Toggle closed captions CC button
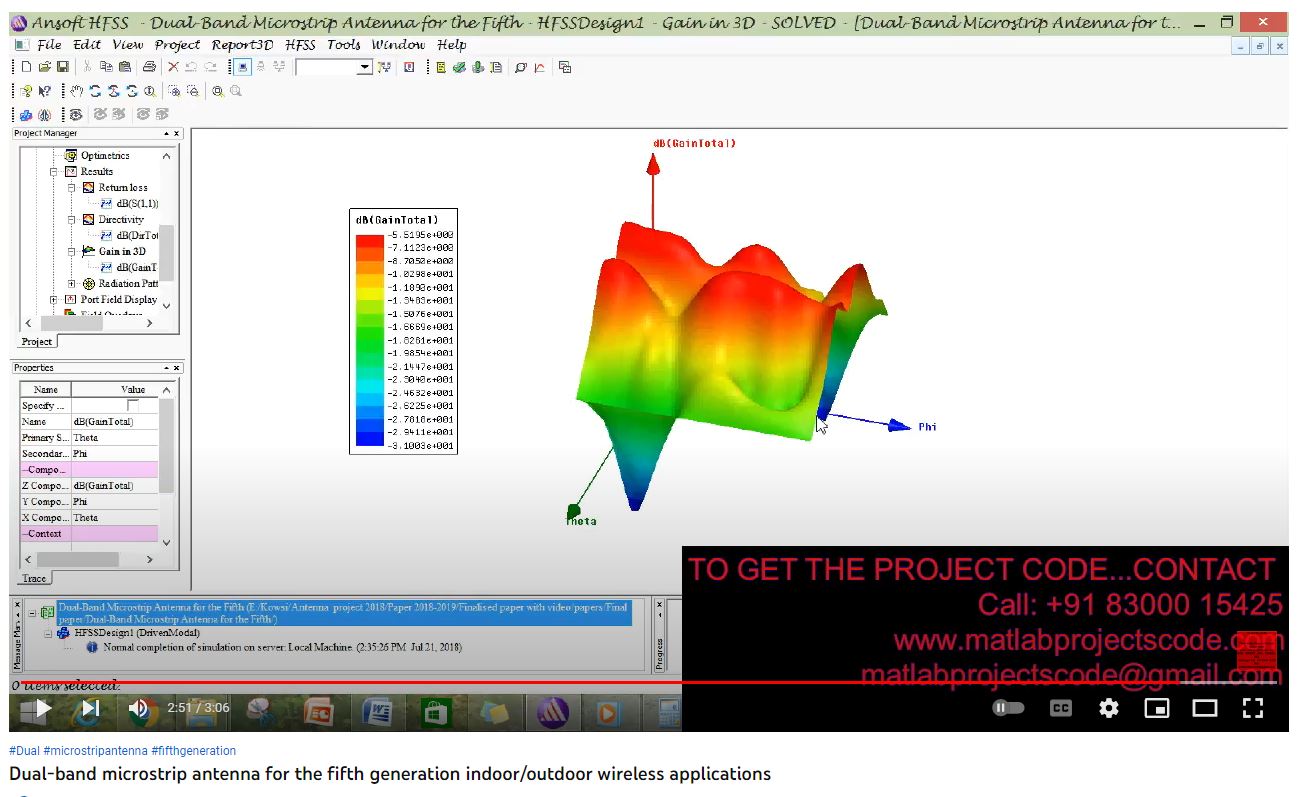1298x797 pixels. tap(1060, 708)
